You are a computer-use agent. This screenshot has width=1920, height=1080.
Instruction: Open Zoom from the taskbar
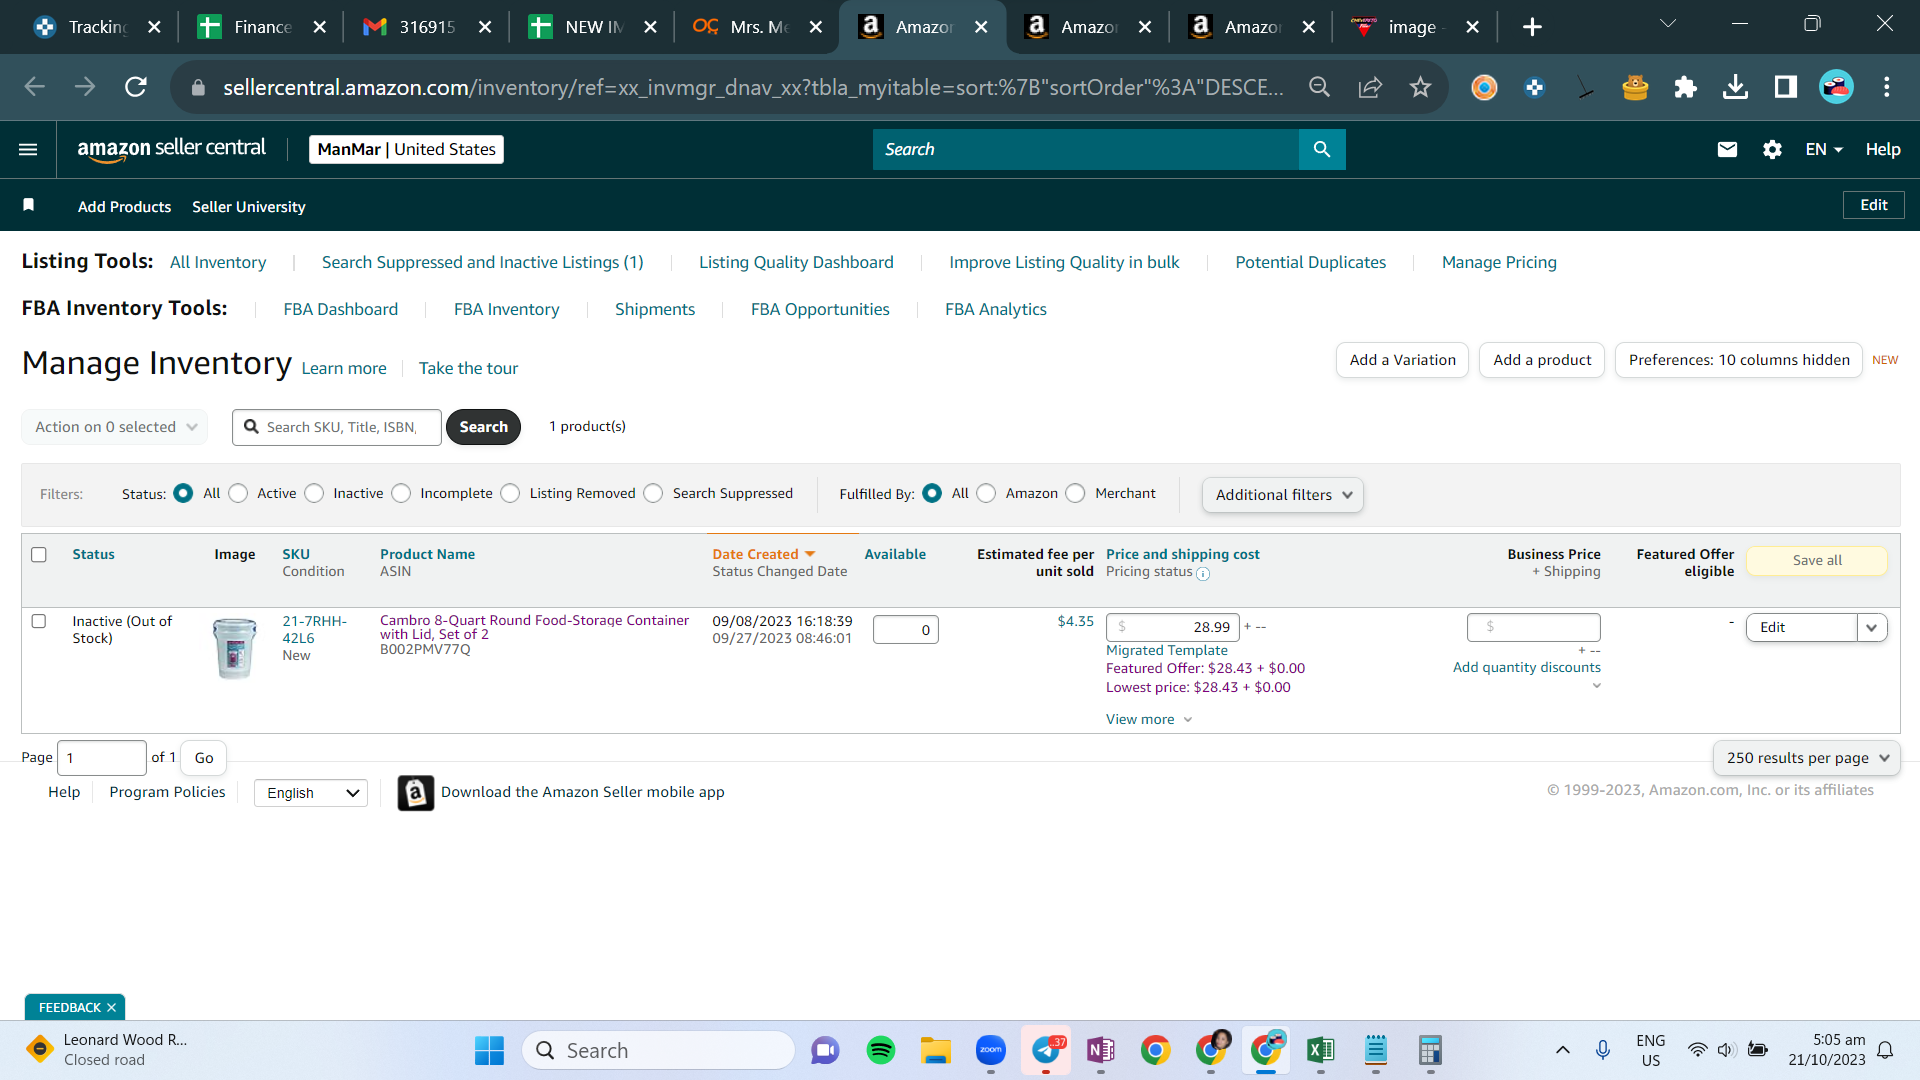991,1050
